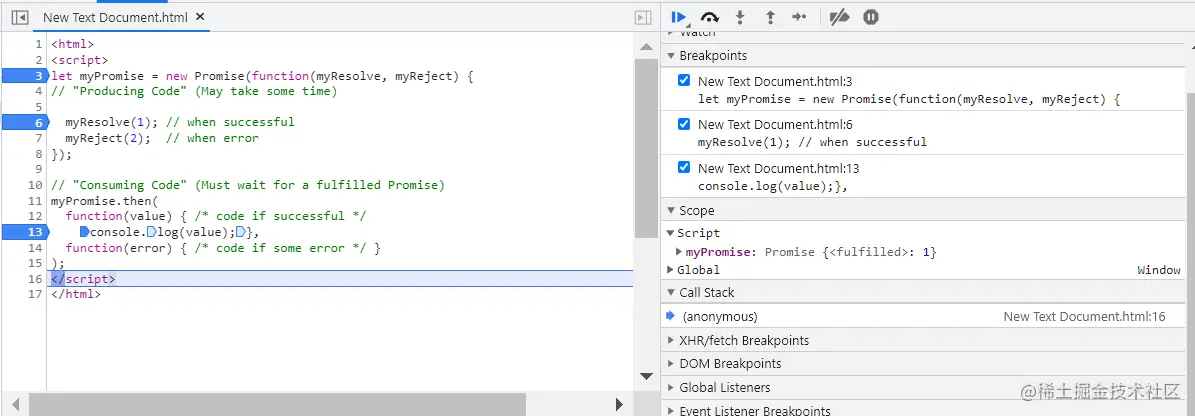Click horizontal scrollbar right arrow
Viewport: 1195px width, 416px height.
click(620, 404)
